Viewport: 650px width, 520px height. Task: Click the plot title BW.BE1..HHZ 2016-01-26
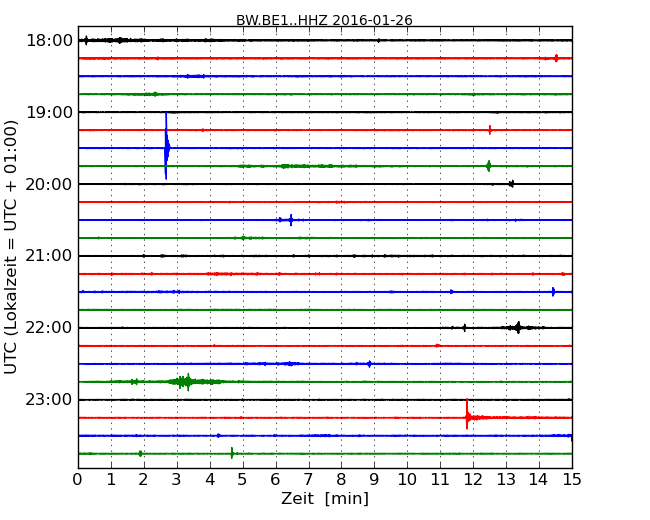(324, 20)
